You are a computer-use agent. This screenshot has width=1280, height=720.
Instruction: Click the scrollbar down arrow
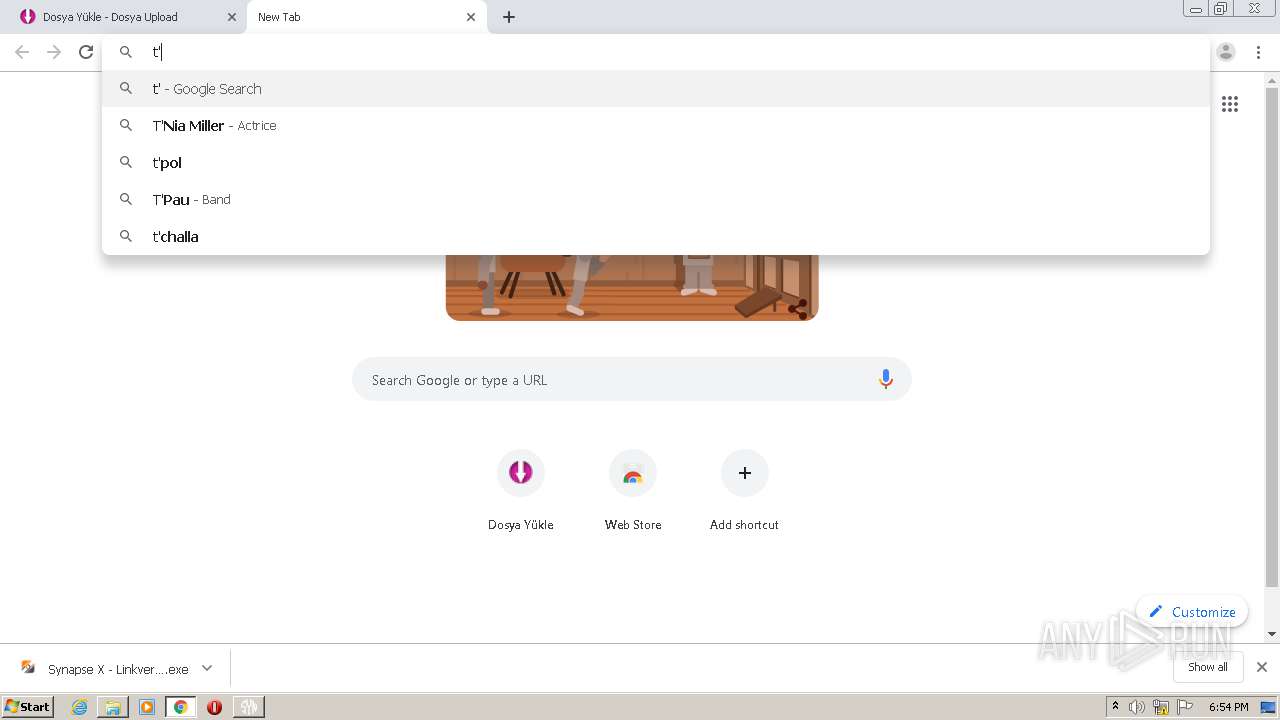pos(1272,634)
